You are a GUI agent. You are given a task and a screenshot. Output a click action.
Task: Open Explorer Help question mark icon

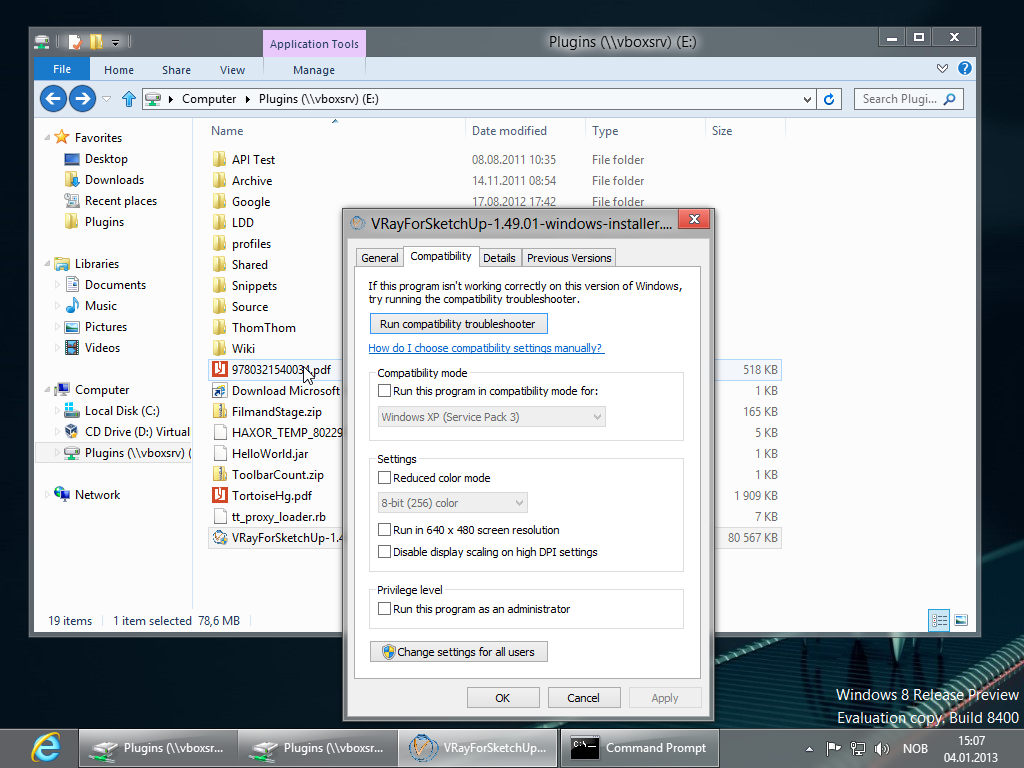pyautogui.click(x=965, y=69)
